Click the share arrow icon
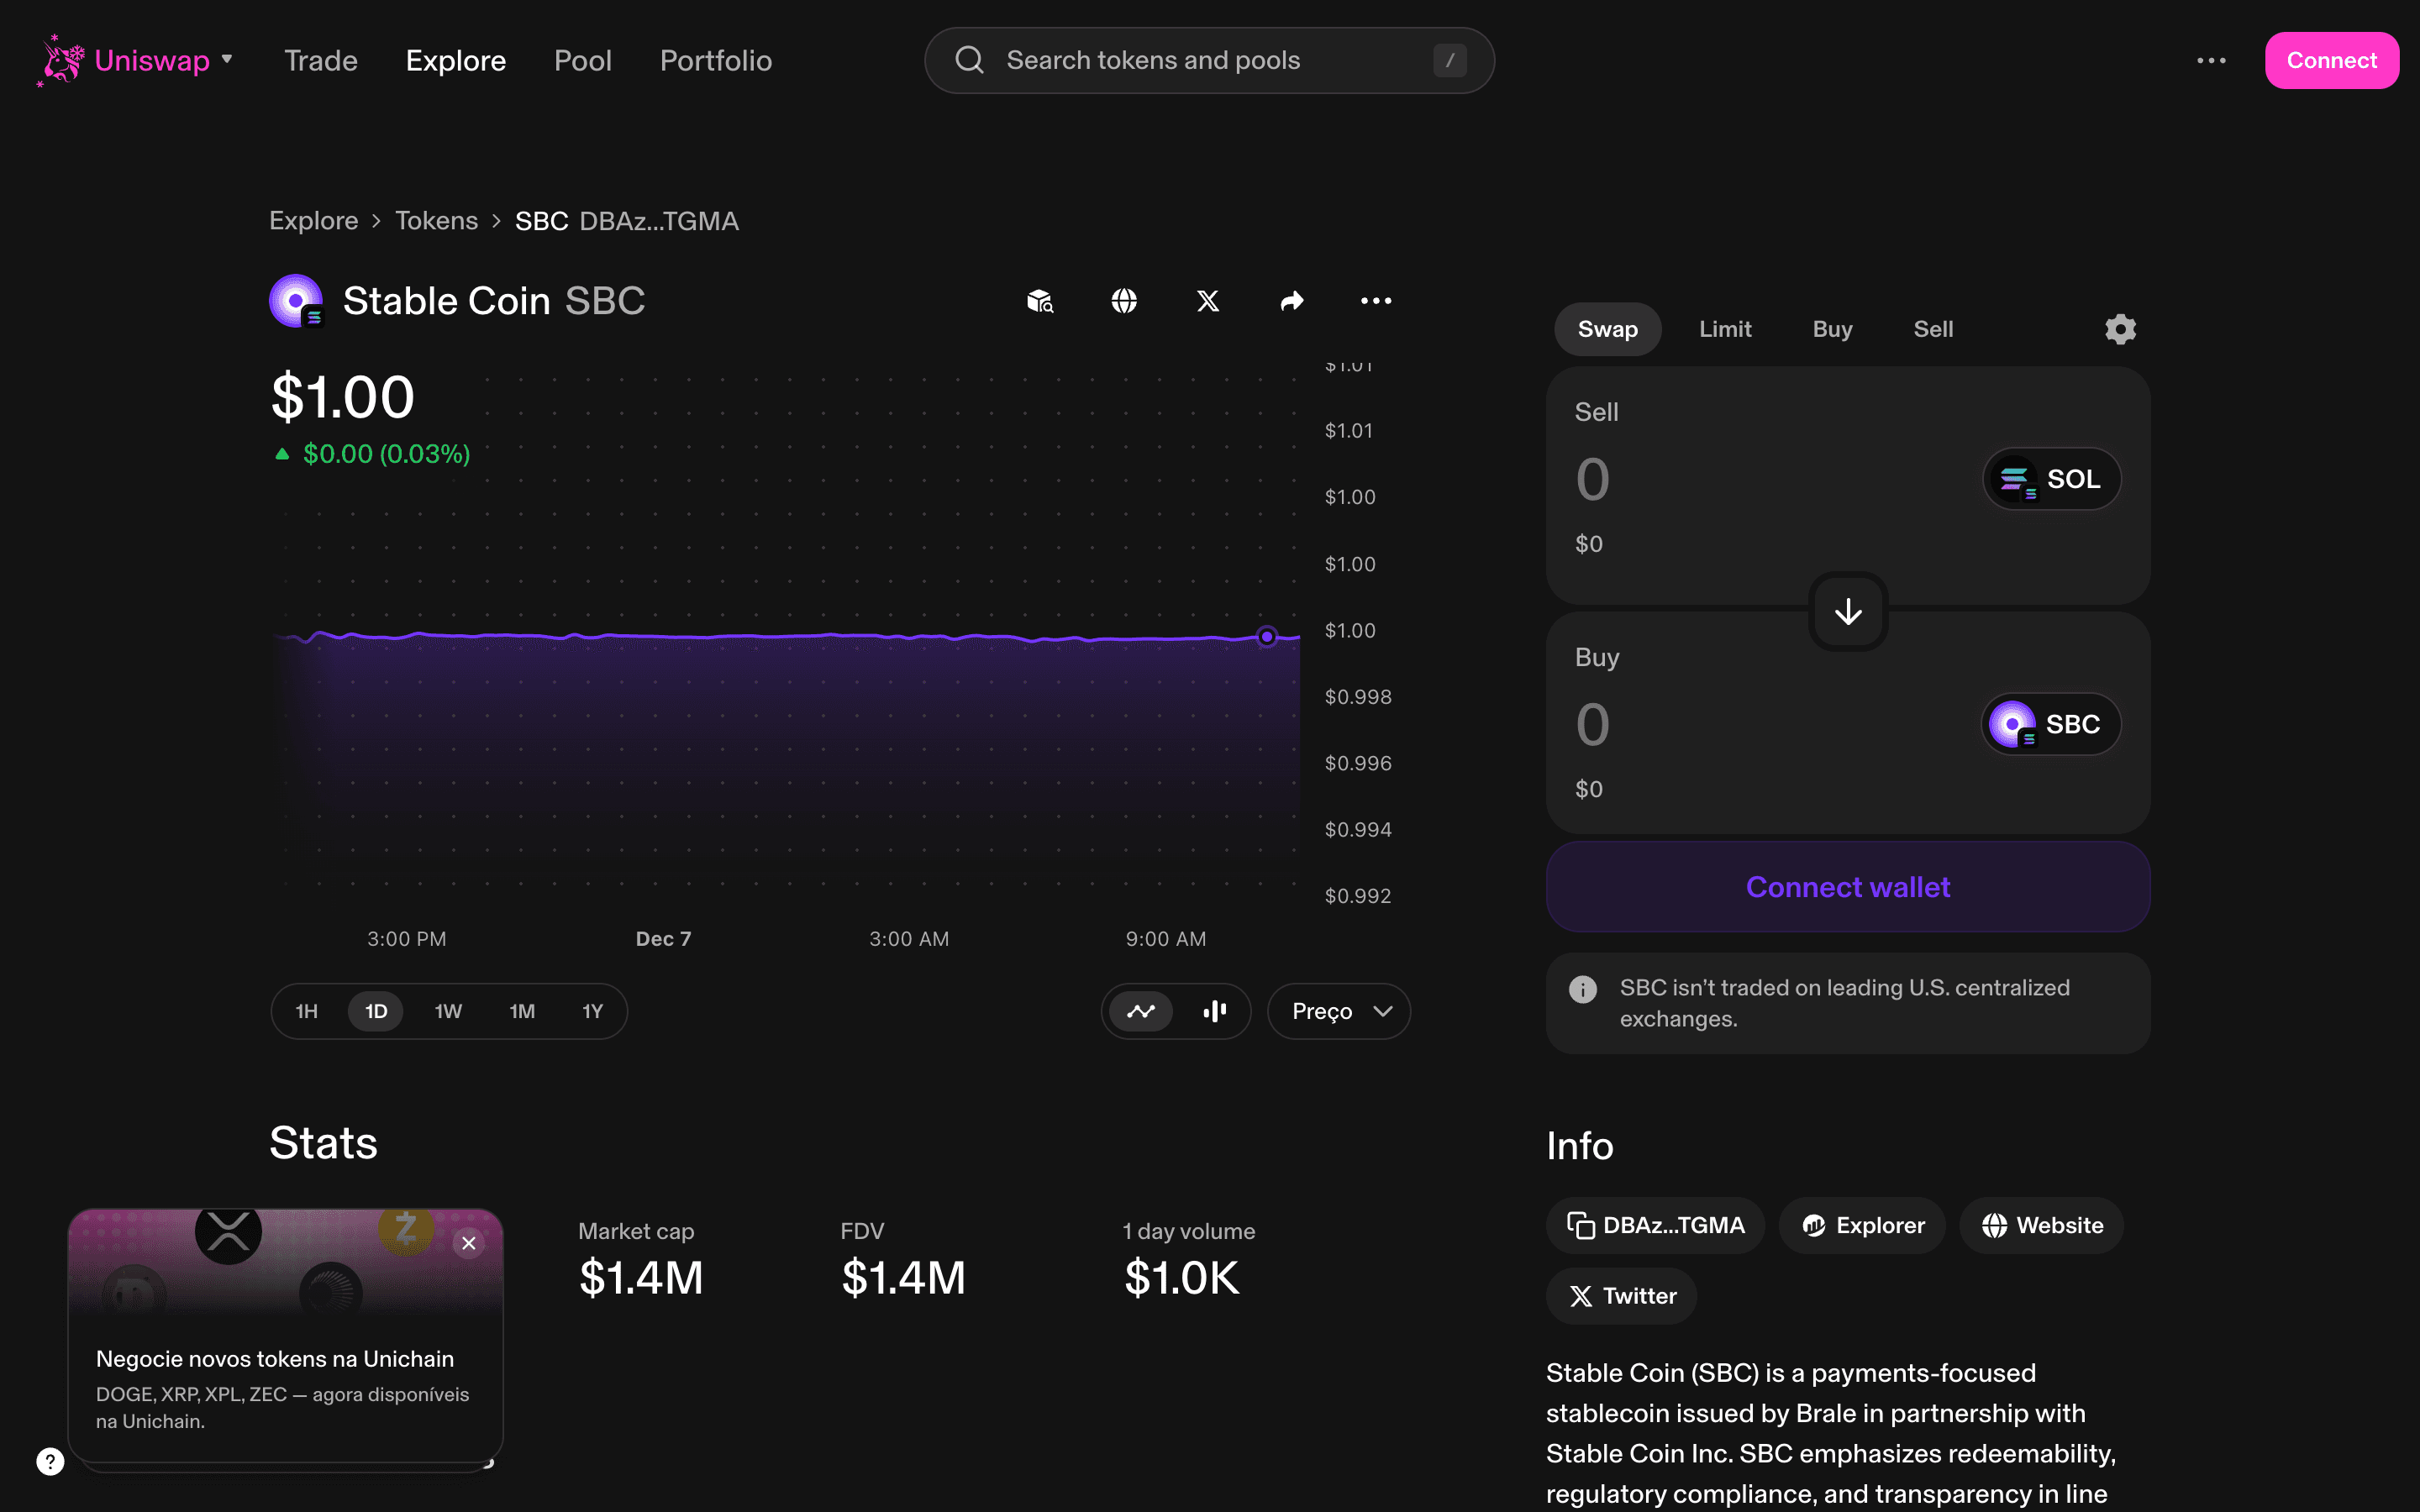Screen dimensions: 2420x1512 pyautogui.click(x=1292, y=301)
